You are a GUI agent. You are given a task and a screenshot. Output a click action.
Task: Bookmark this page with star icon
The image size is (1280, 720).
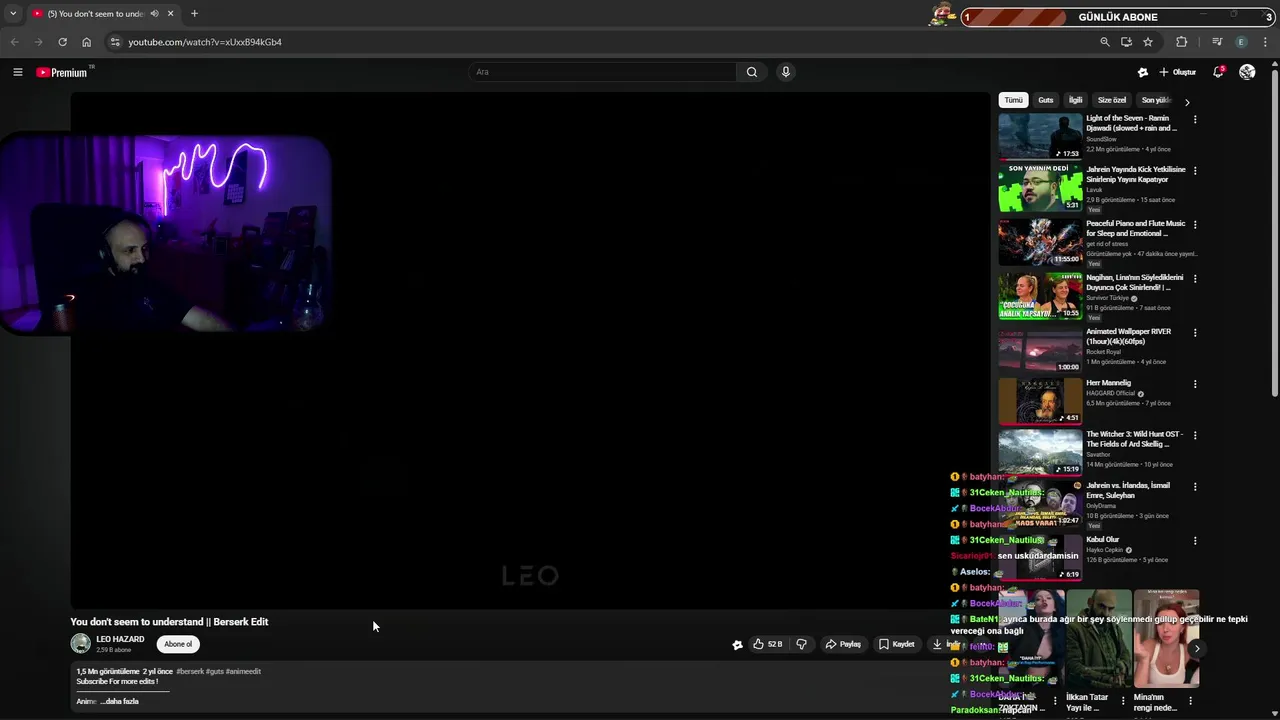(x=1148, y=42)
